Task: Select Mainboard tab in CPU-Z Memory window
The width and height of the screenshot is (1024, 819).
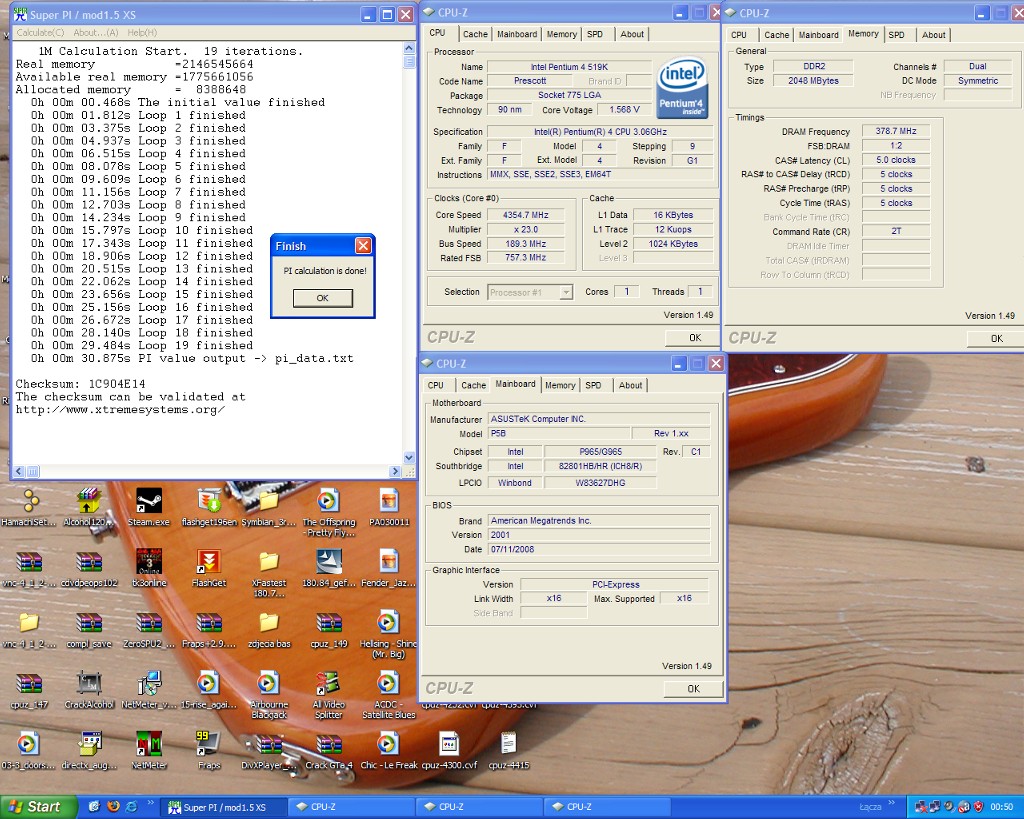Action: point(818,35)
